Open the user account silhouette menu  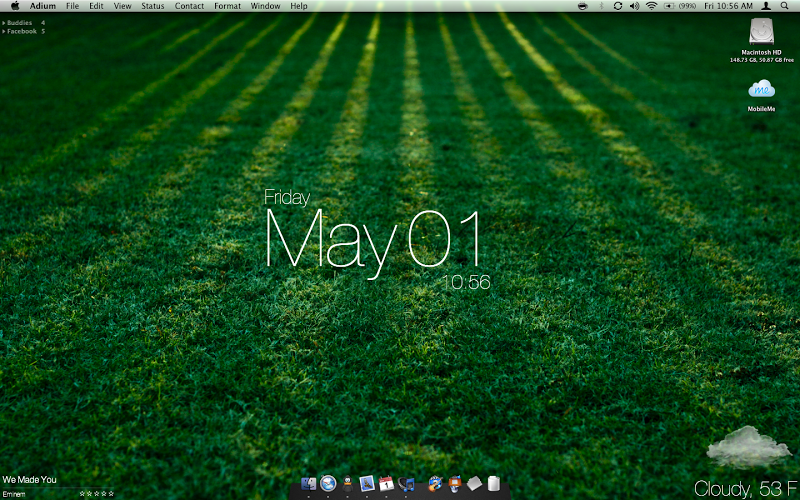coord(766,6)
